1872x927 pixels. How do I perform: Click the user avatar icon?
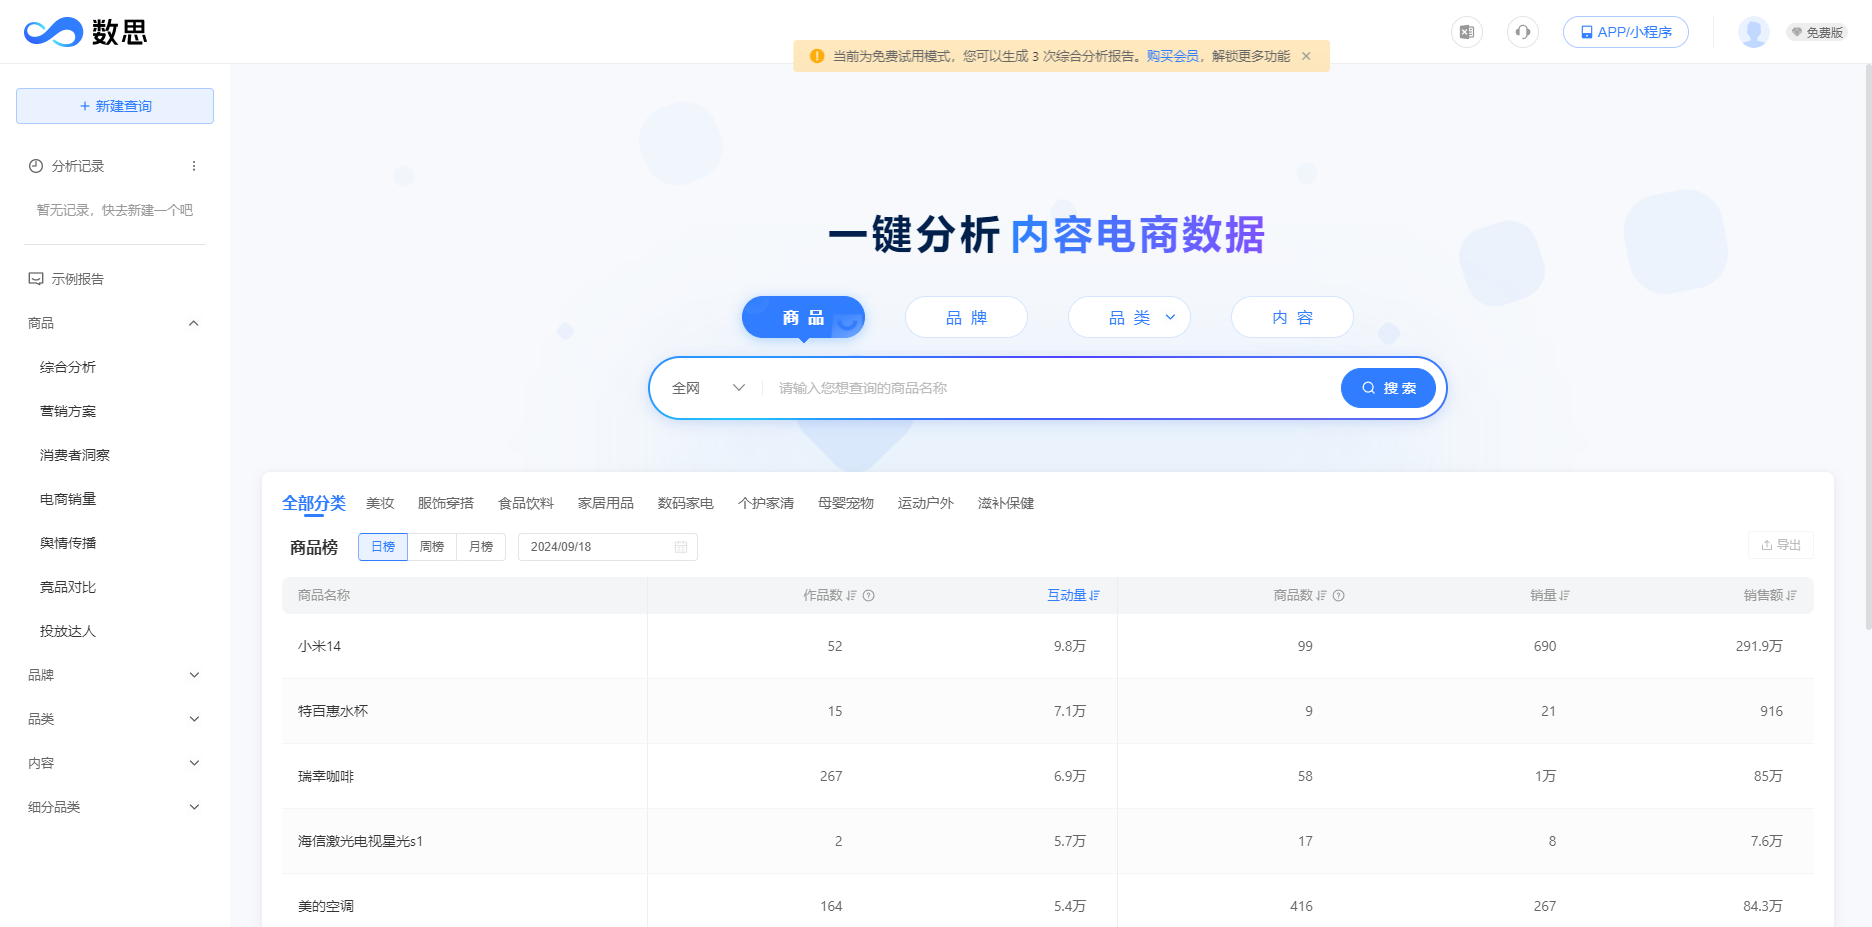1754,32
